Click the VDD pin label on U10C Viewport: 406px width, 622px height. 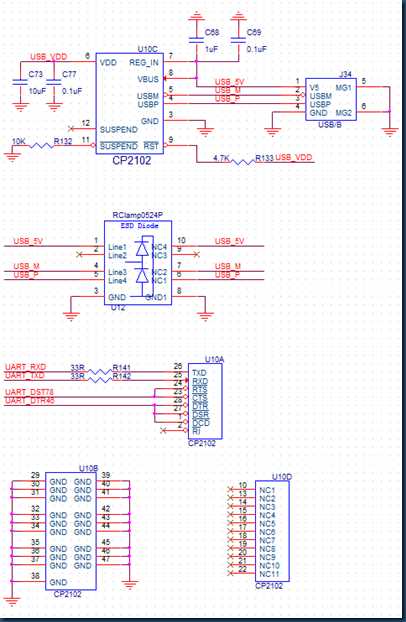108,62
